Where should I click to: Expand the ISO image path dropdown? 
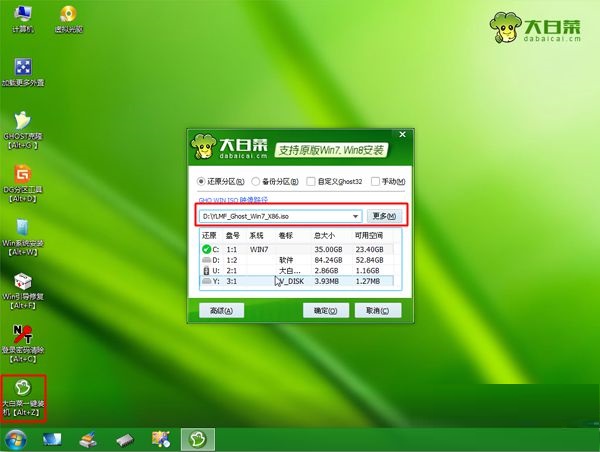tap(355, 216)
